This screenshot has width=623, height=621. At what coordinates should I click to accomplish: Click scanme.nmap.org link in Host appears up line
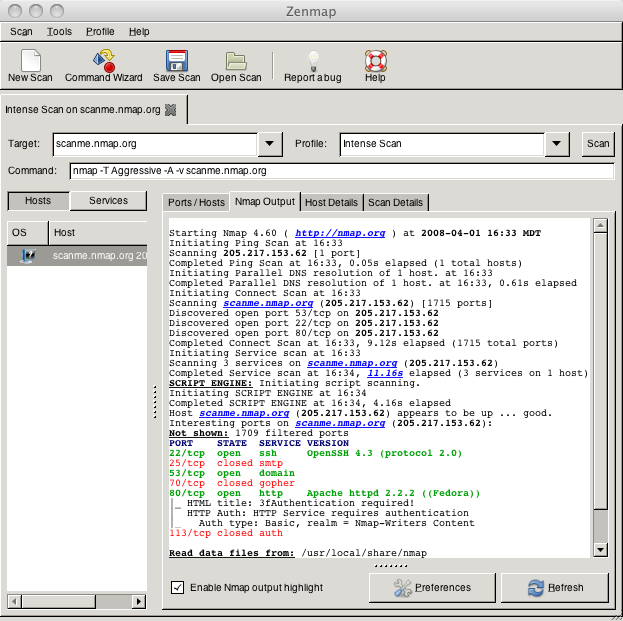pos(244,413)
